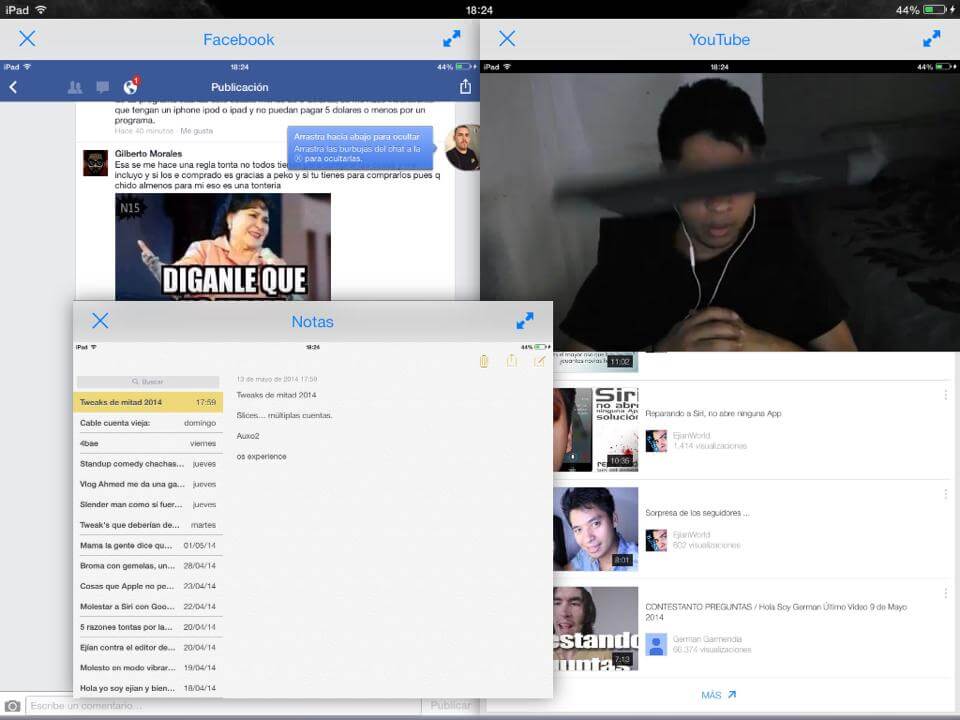This screenshot has width=960, height=720.
Task: Delete note with the trash icon
Action: (x=484, y=361)
